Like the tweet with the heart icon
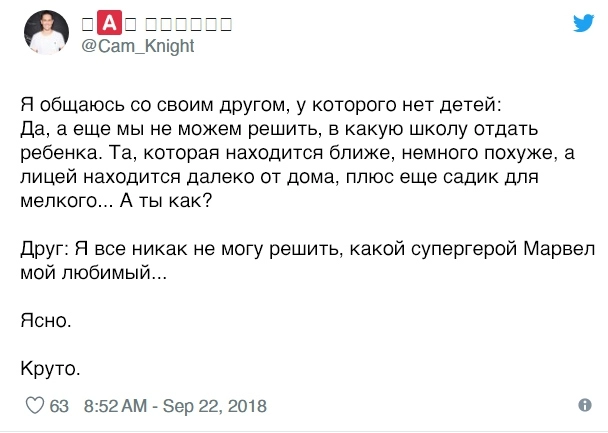The image size is (608, 433). 33,407
